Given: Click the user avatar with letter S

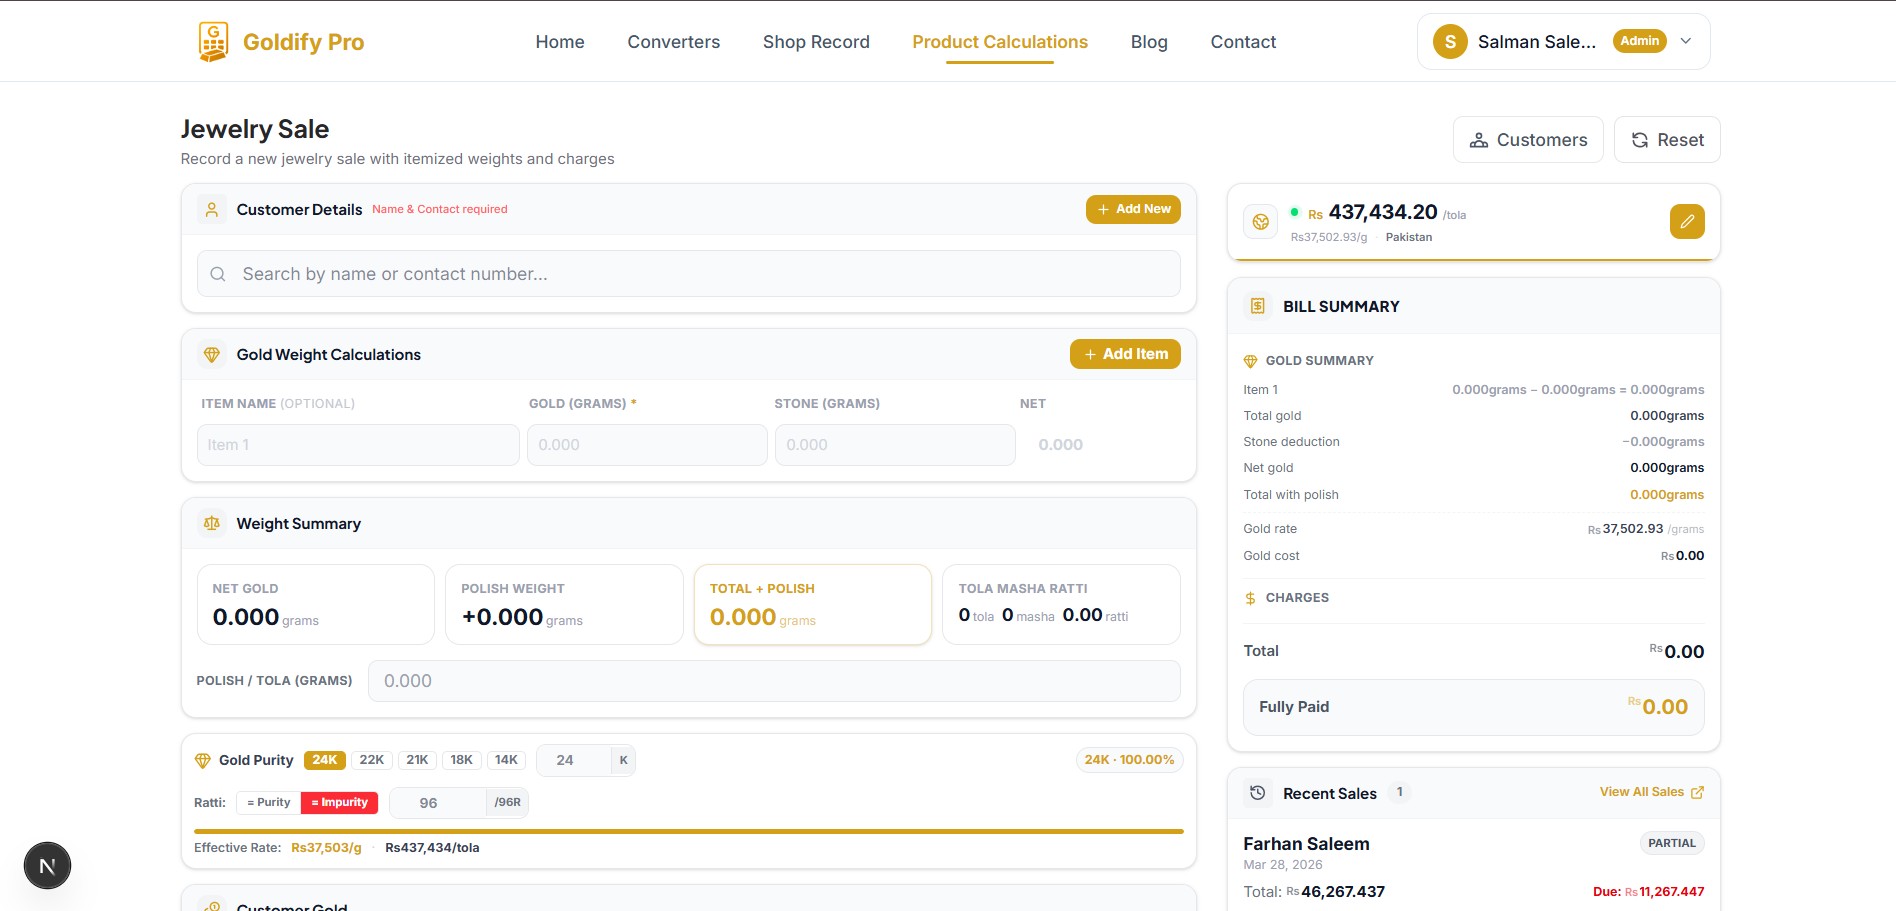Looking at the screenshot, I should click(1450, 41).
